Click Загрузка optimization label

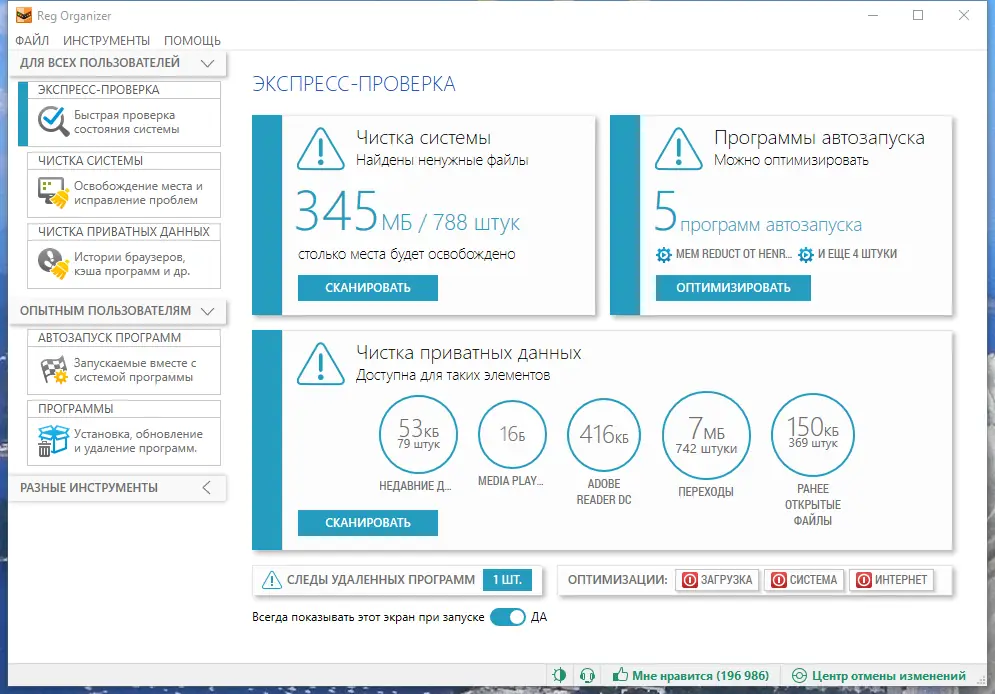tap(727, 580)
